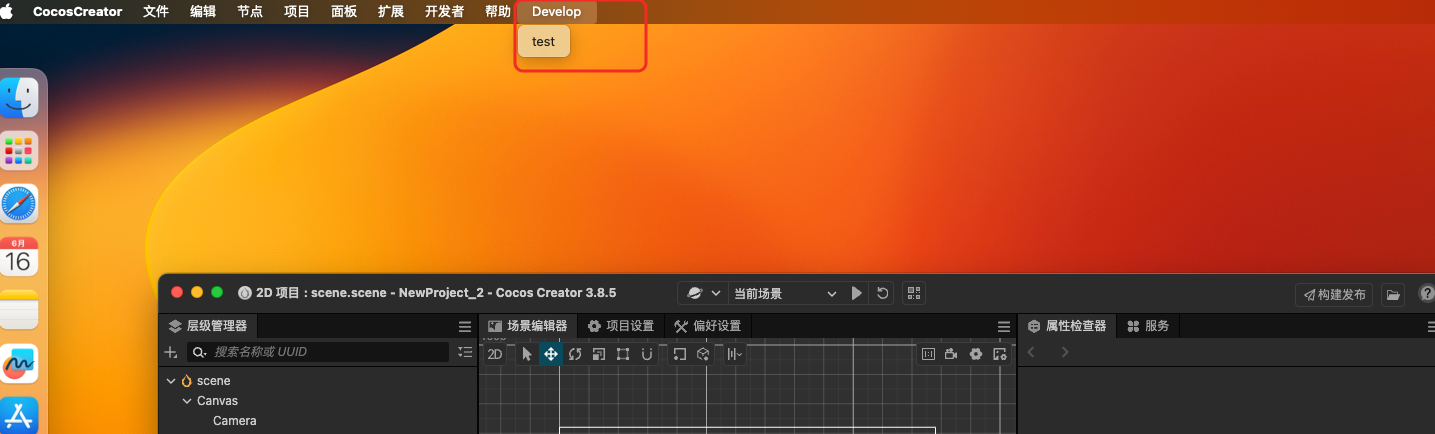Open the Develop menu

[x=557, y=12]
